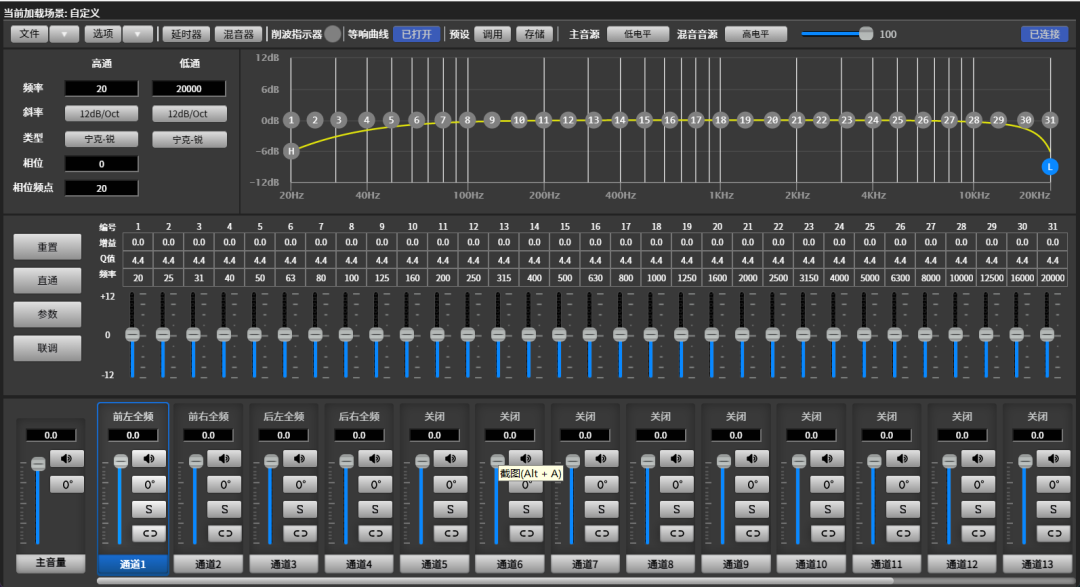Mute channel 5 speaker icon

click(x=450, y=459)
